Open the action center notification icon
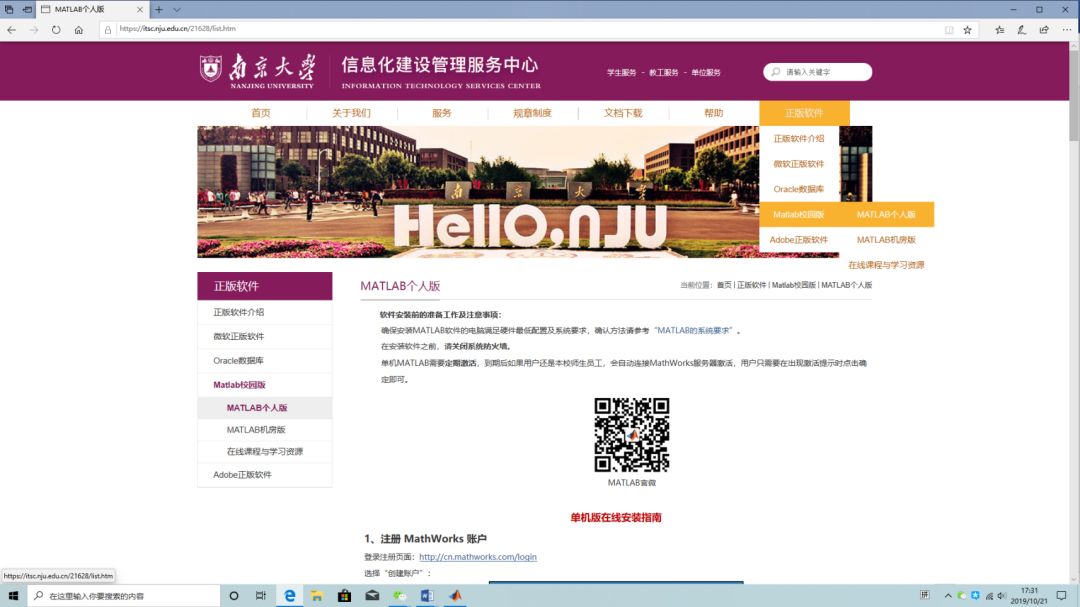 tap(1061, 595)
